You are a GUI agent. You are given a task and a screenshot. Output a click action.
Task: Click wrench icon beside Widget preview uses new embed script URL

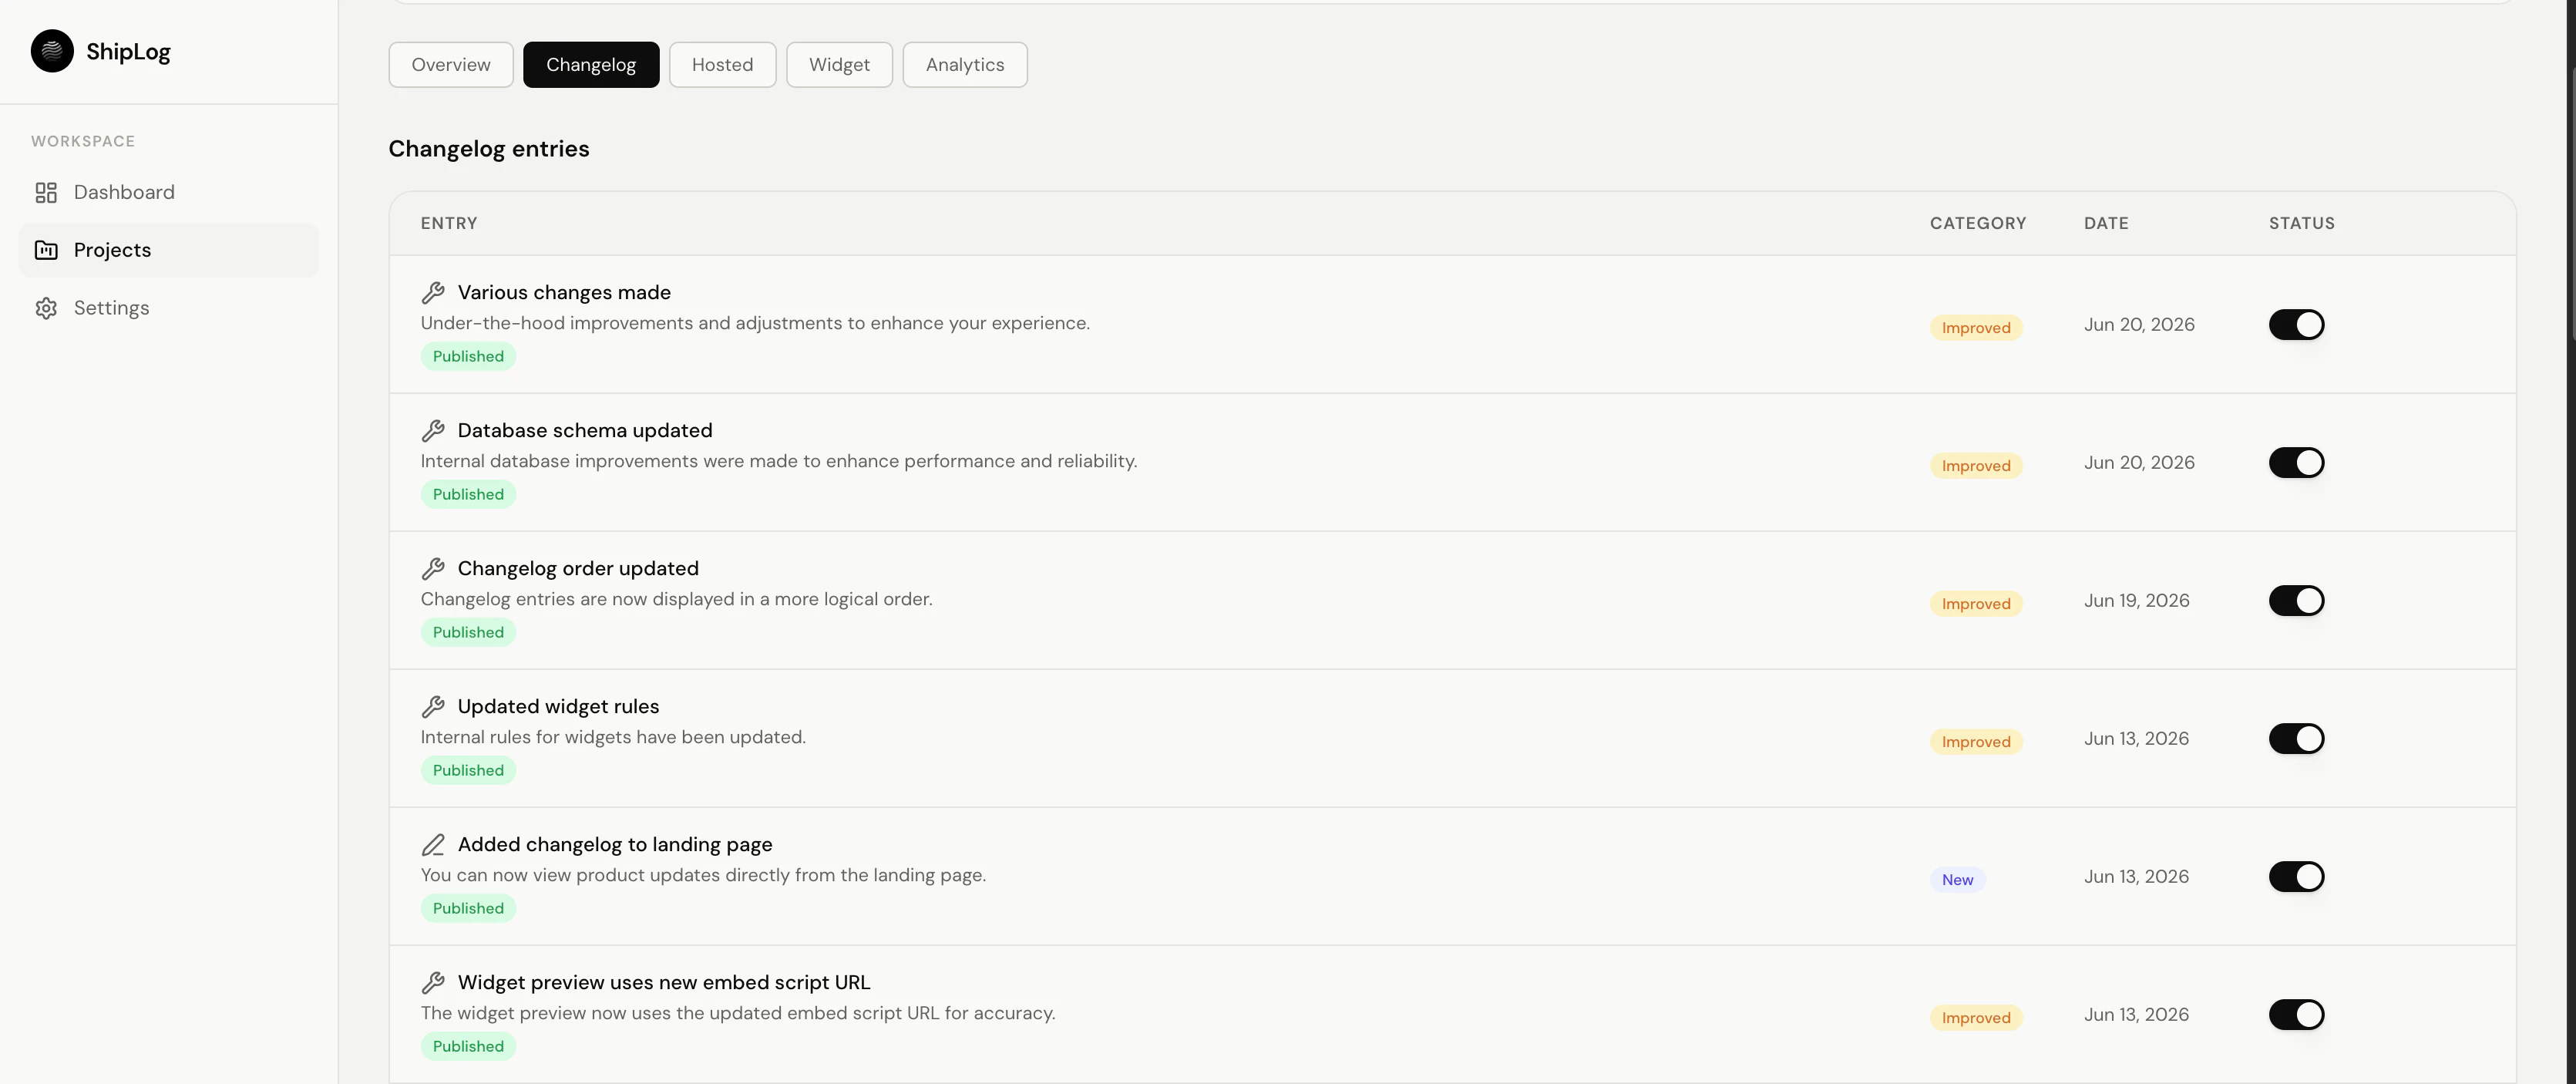(x=433, y=982)
